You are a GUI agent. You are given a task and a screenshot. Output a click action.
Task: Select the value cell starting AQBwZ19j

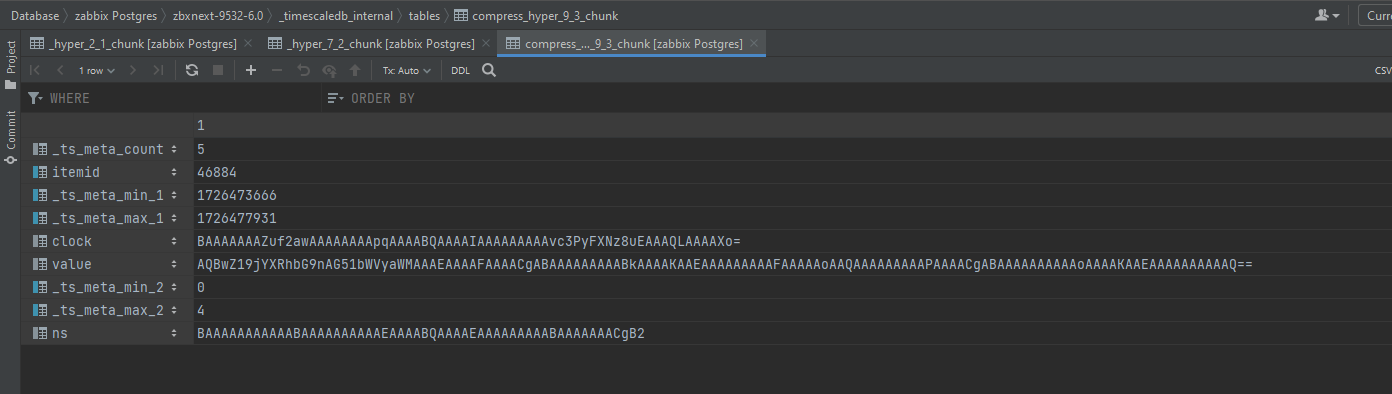pyautogui.click(x=793, y=264)
